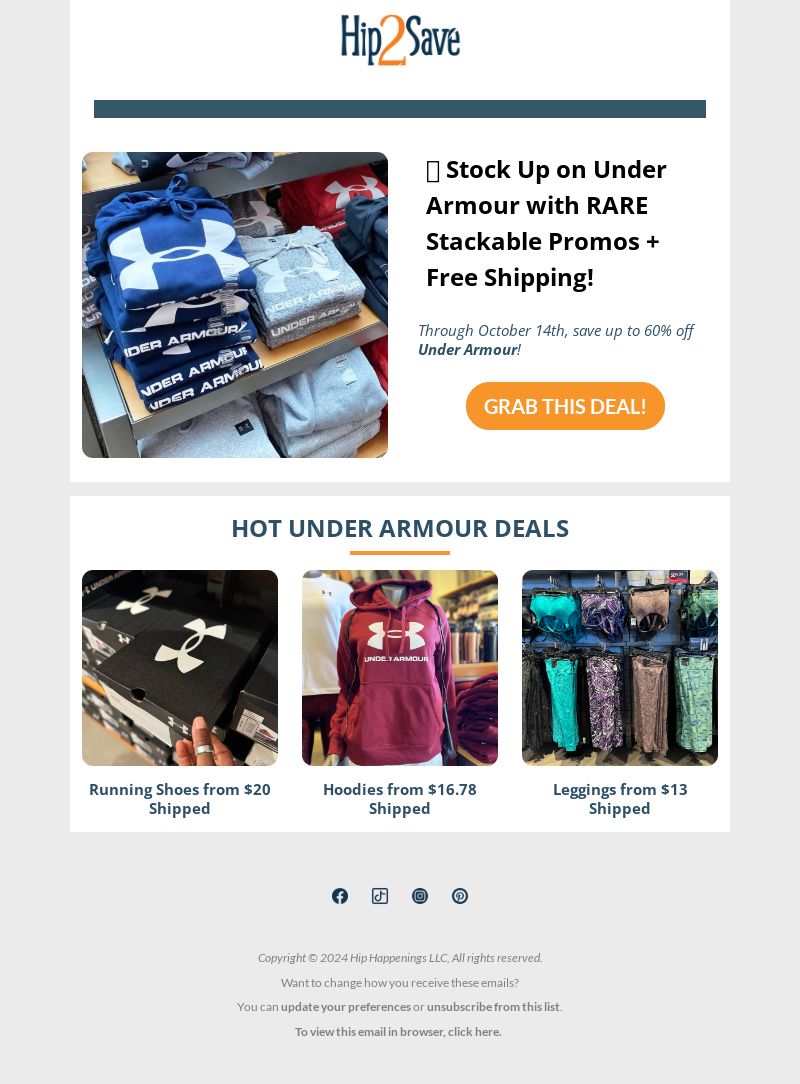The height and width of the screenshot is (1084, 800).
Task: Click update your preferences link
Action: pyautogui.click(x=346, y=1007)
